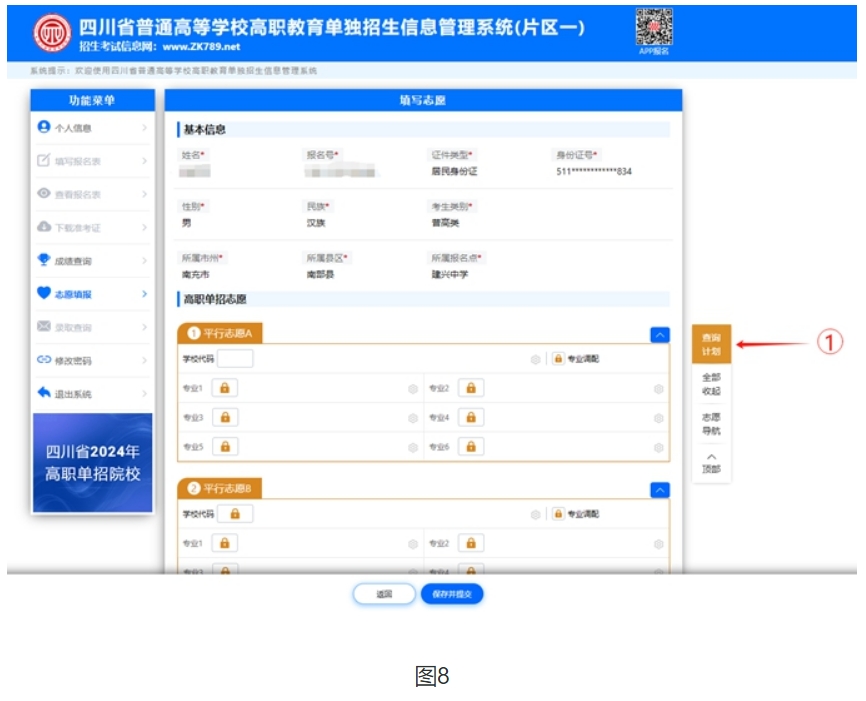Collapse the 平行志愿A section with blue chevron
This screenshot has width=866, height=701.
(x=659, y=335)
